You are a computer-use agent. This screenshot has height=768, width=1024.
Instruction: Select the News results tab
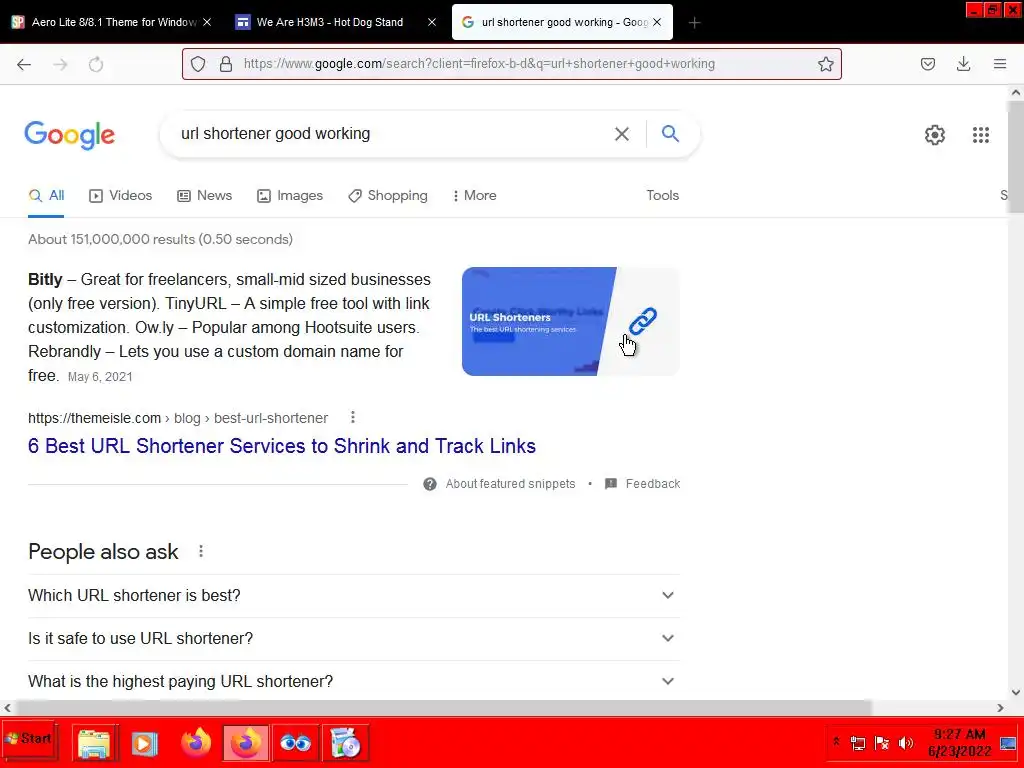point(204,195)
